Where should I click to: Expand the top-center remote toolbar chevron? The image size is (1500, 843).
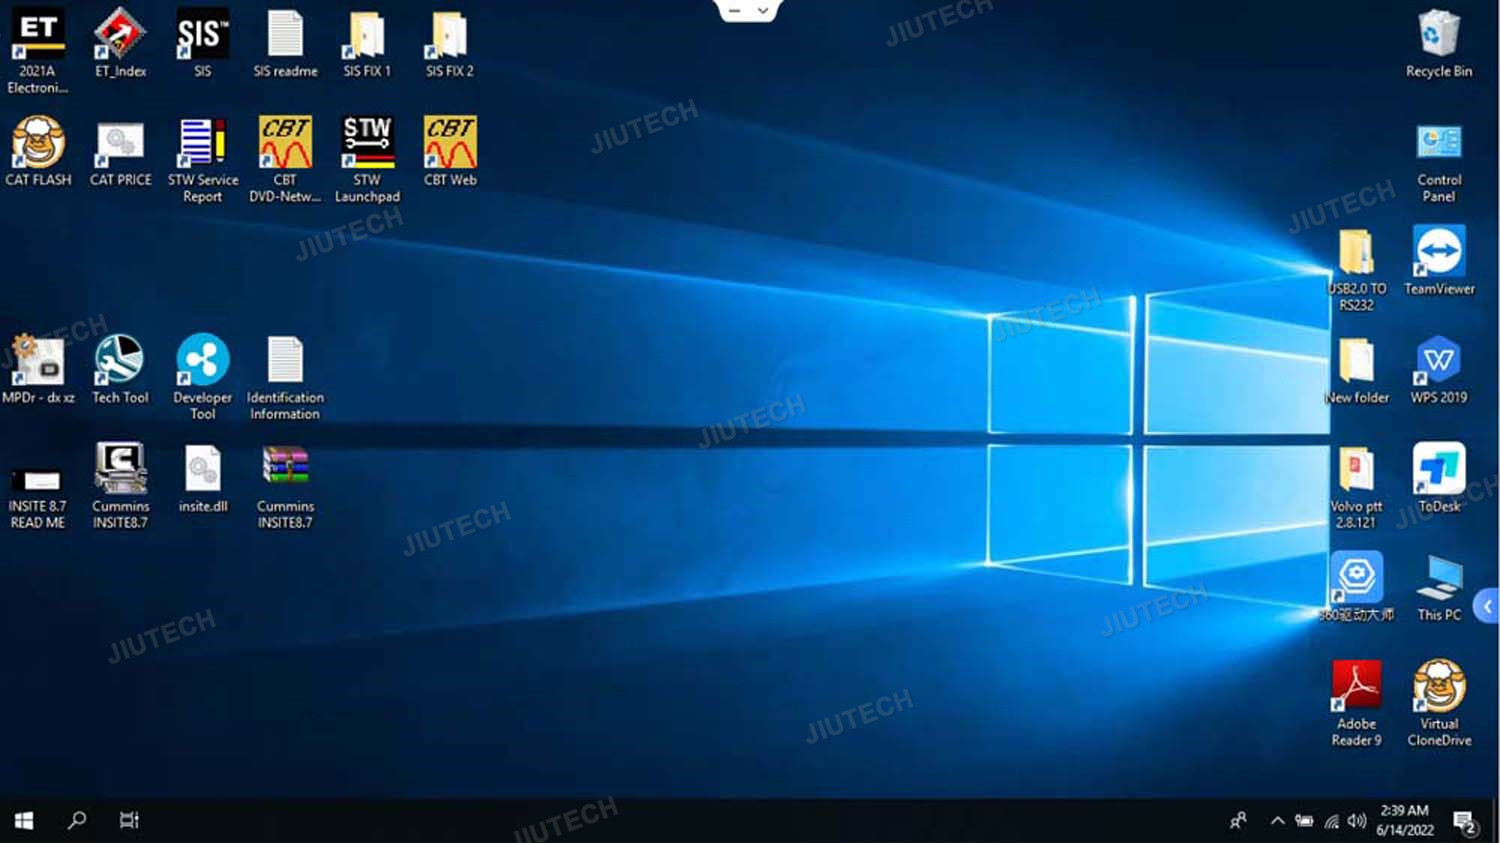[763, 11]
